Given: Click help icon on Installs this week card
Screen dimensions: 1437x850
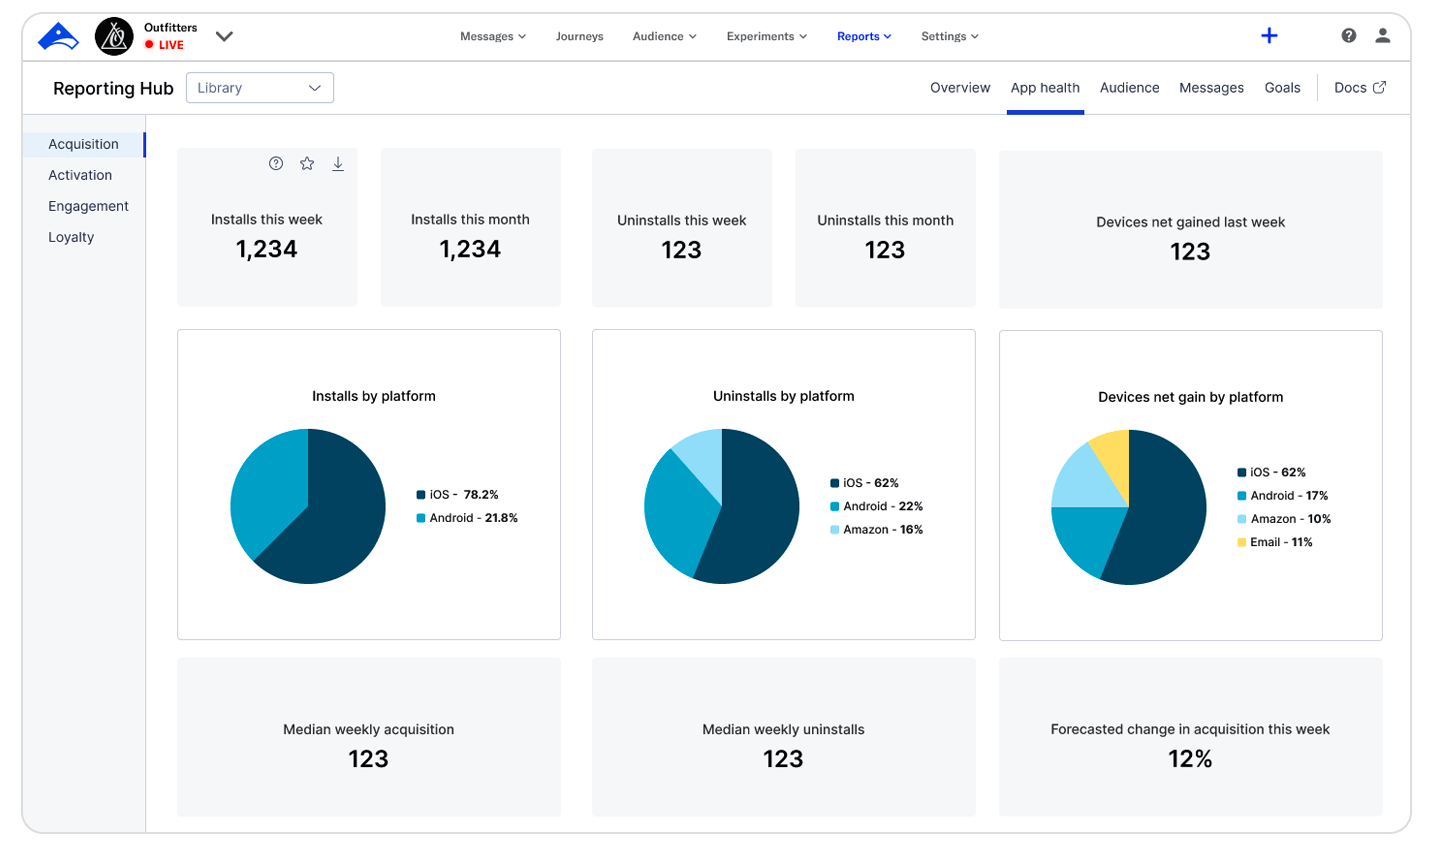Looking at the screenshot, I should [276, 164].
